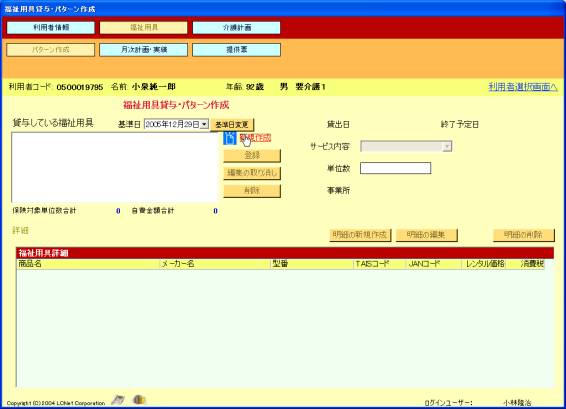Click the 基準日変更 button

click(x=232, y=125)
